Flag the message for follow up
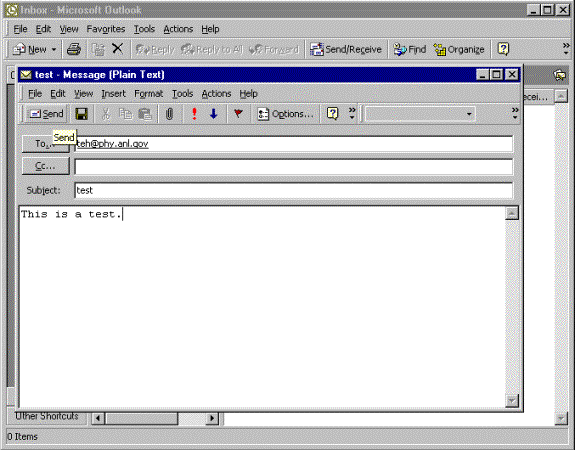Screen dimensions: 575x450 (238, 114)
